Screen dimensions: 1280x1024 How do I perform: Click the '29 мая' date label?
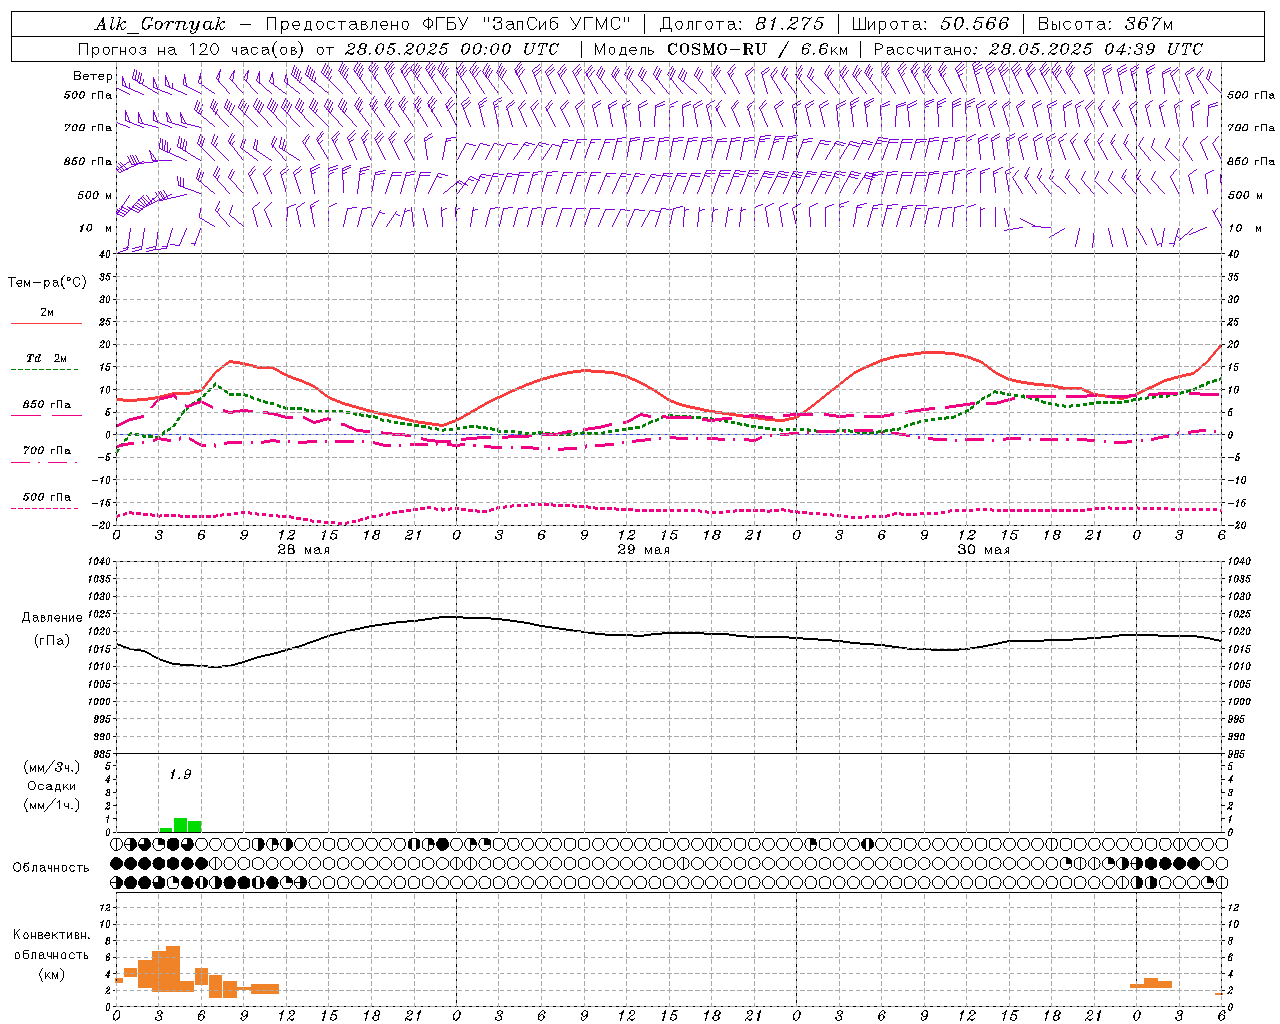pyautogui.click(x=644, y=550)
